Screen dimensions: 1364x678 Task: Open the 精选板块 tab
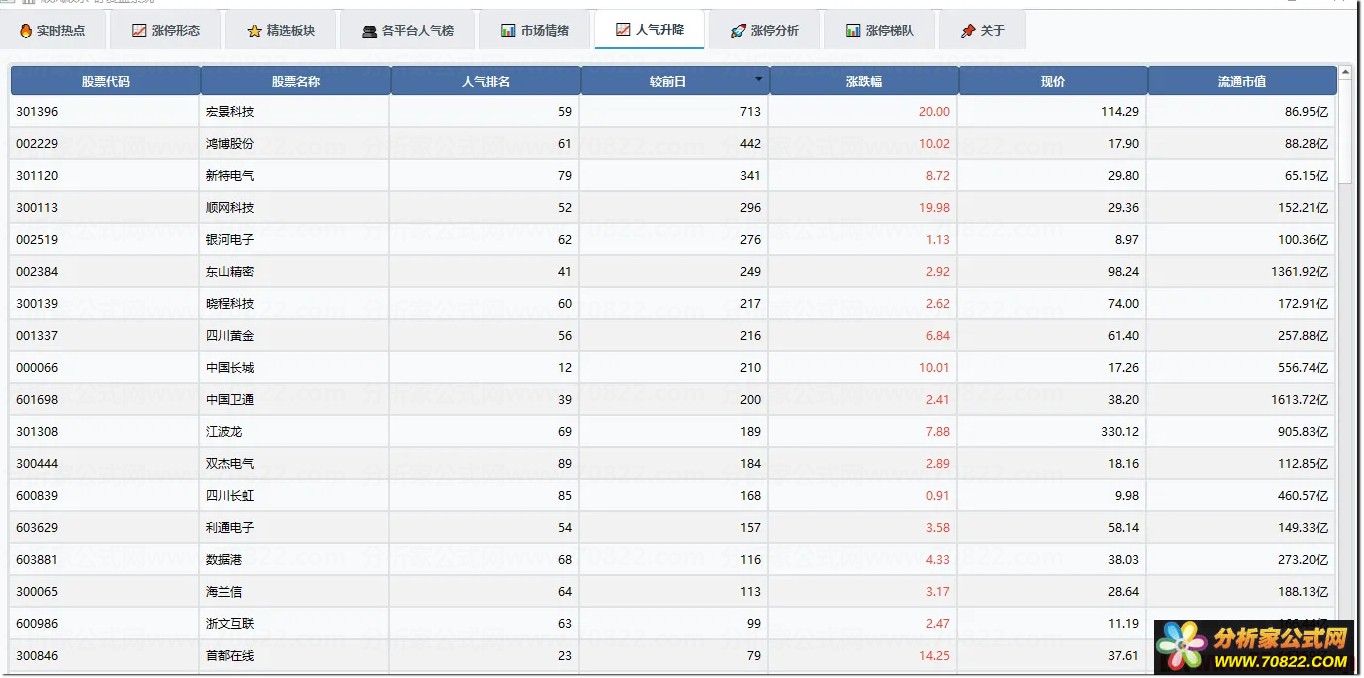[x=281, y=31]
